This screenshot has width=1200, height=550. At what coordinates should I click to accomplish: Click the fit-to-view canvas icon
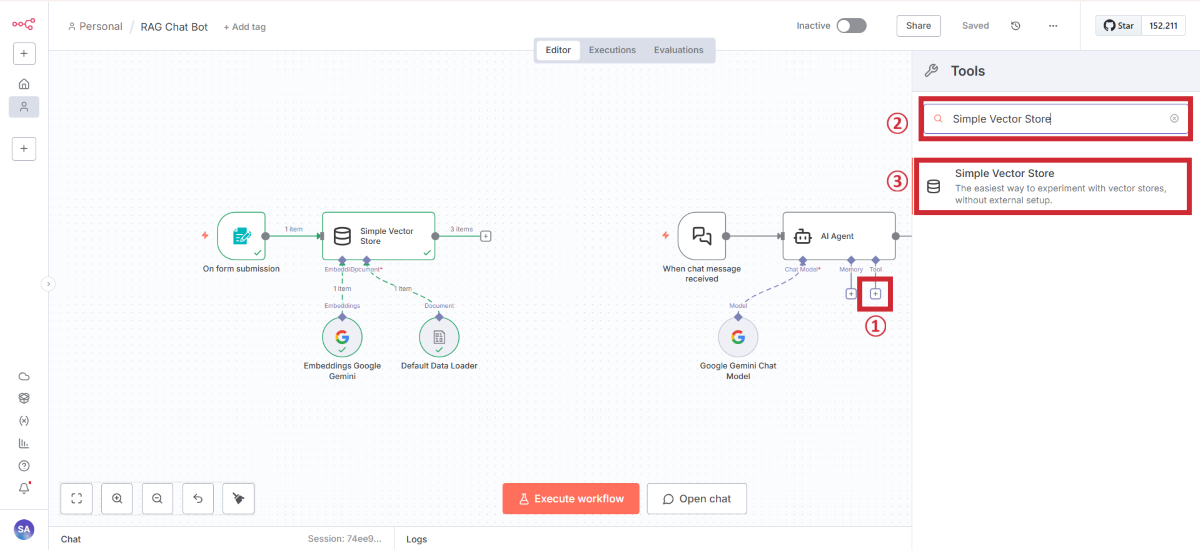click(x=77, y=498)
